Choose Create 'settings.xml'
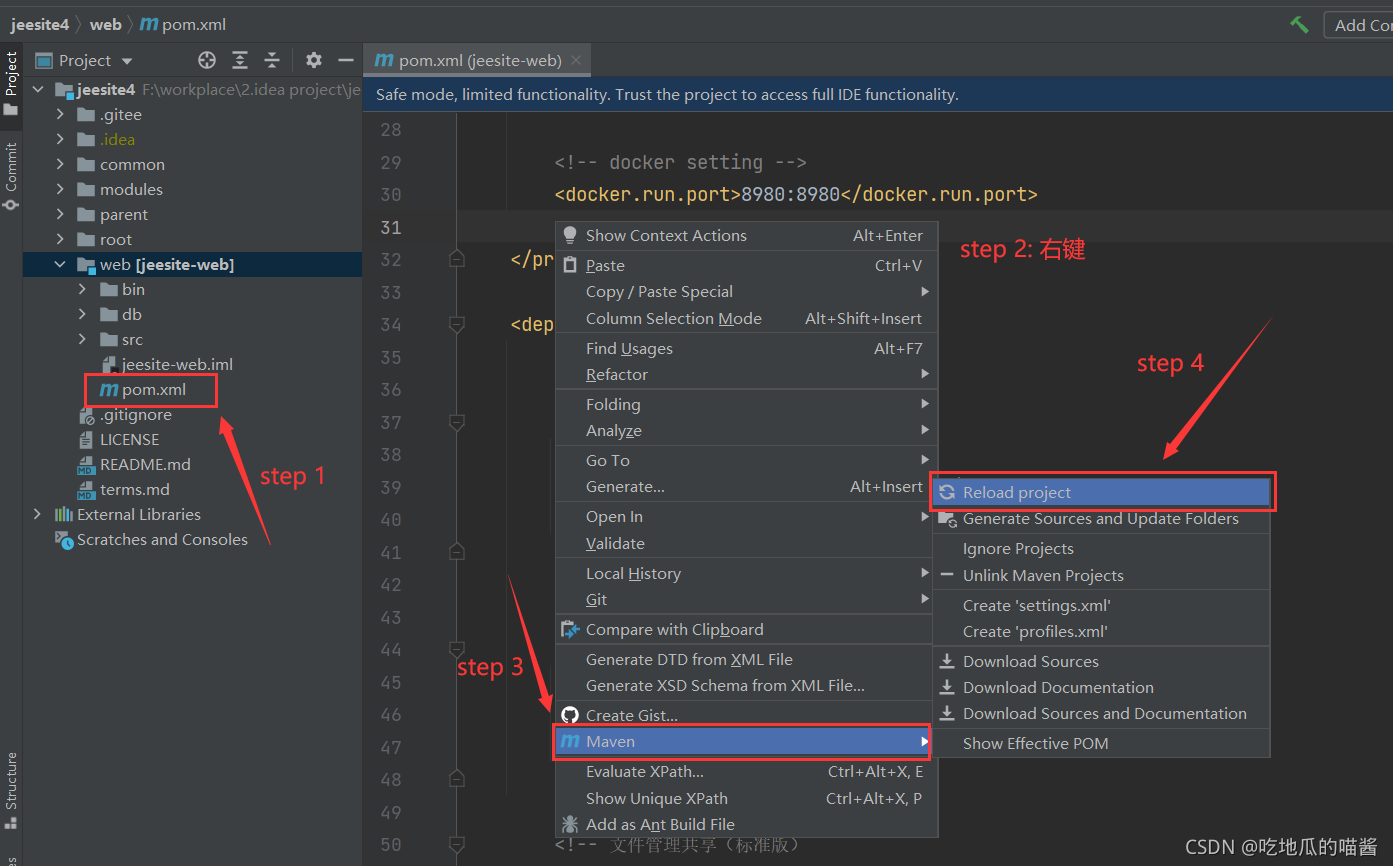Screen dimensions: 1393x866 pos(1102,605)
